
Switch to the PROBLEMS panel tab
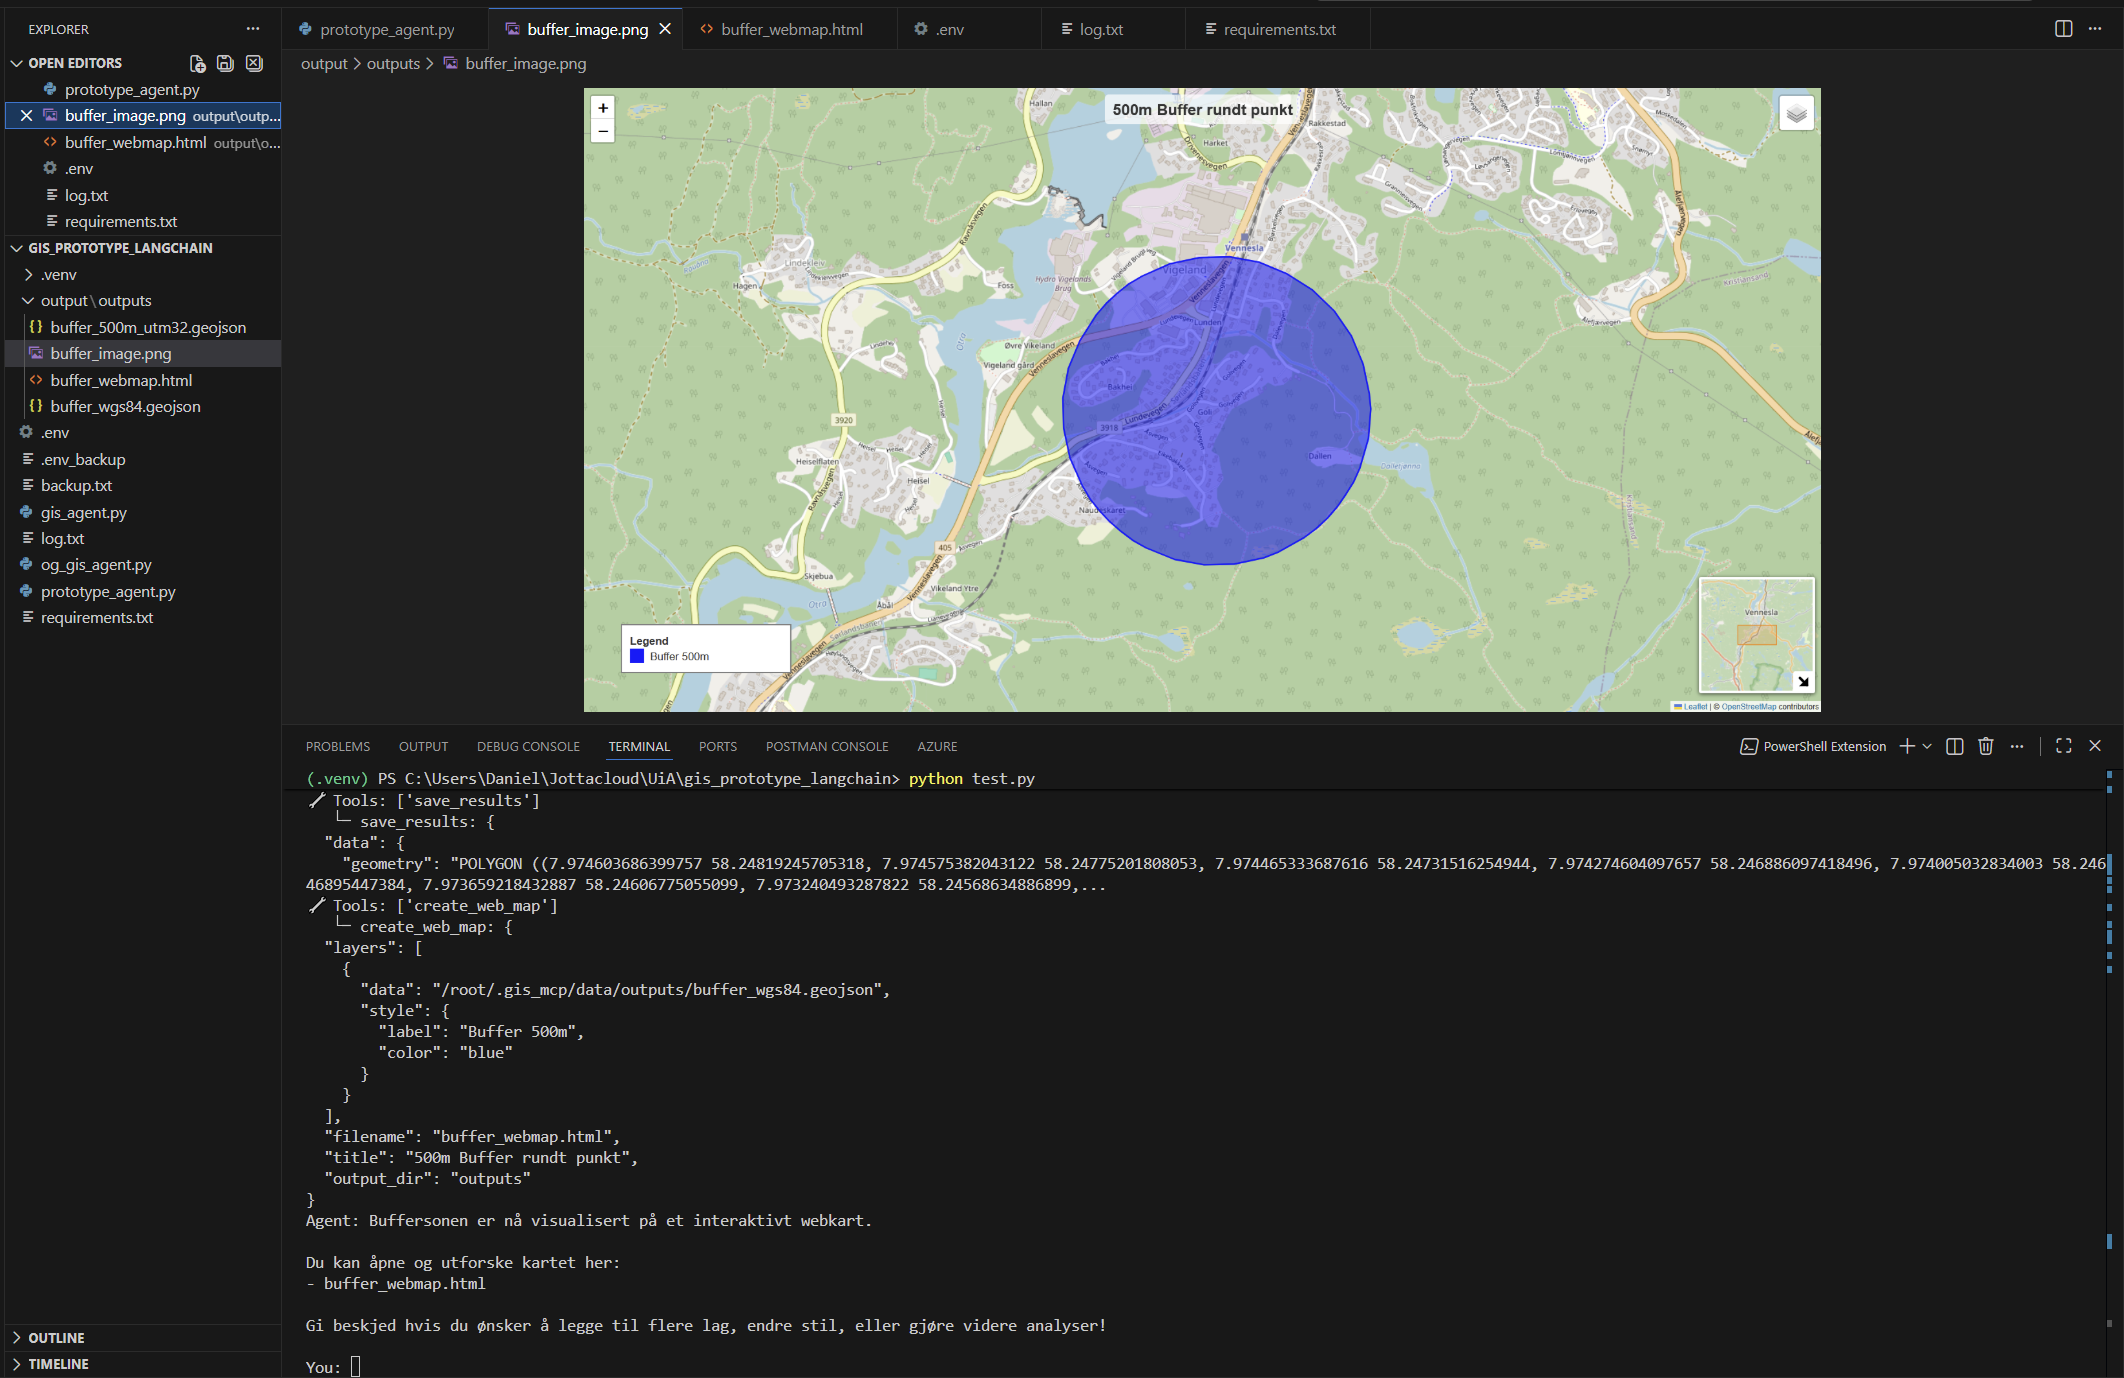(338, 746)
